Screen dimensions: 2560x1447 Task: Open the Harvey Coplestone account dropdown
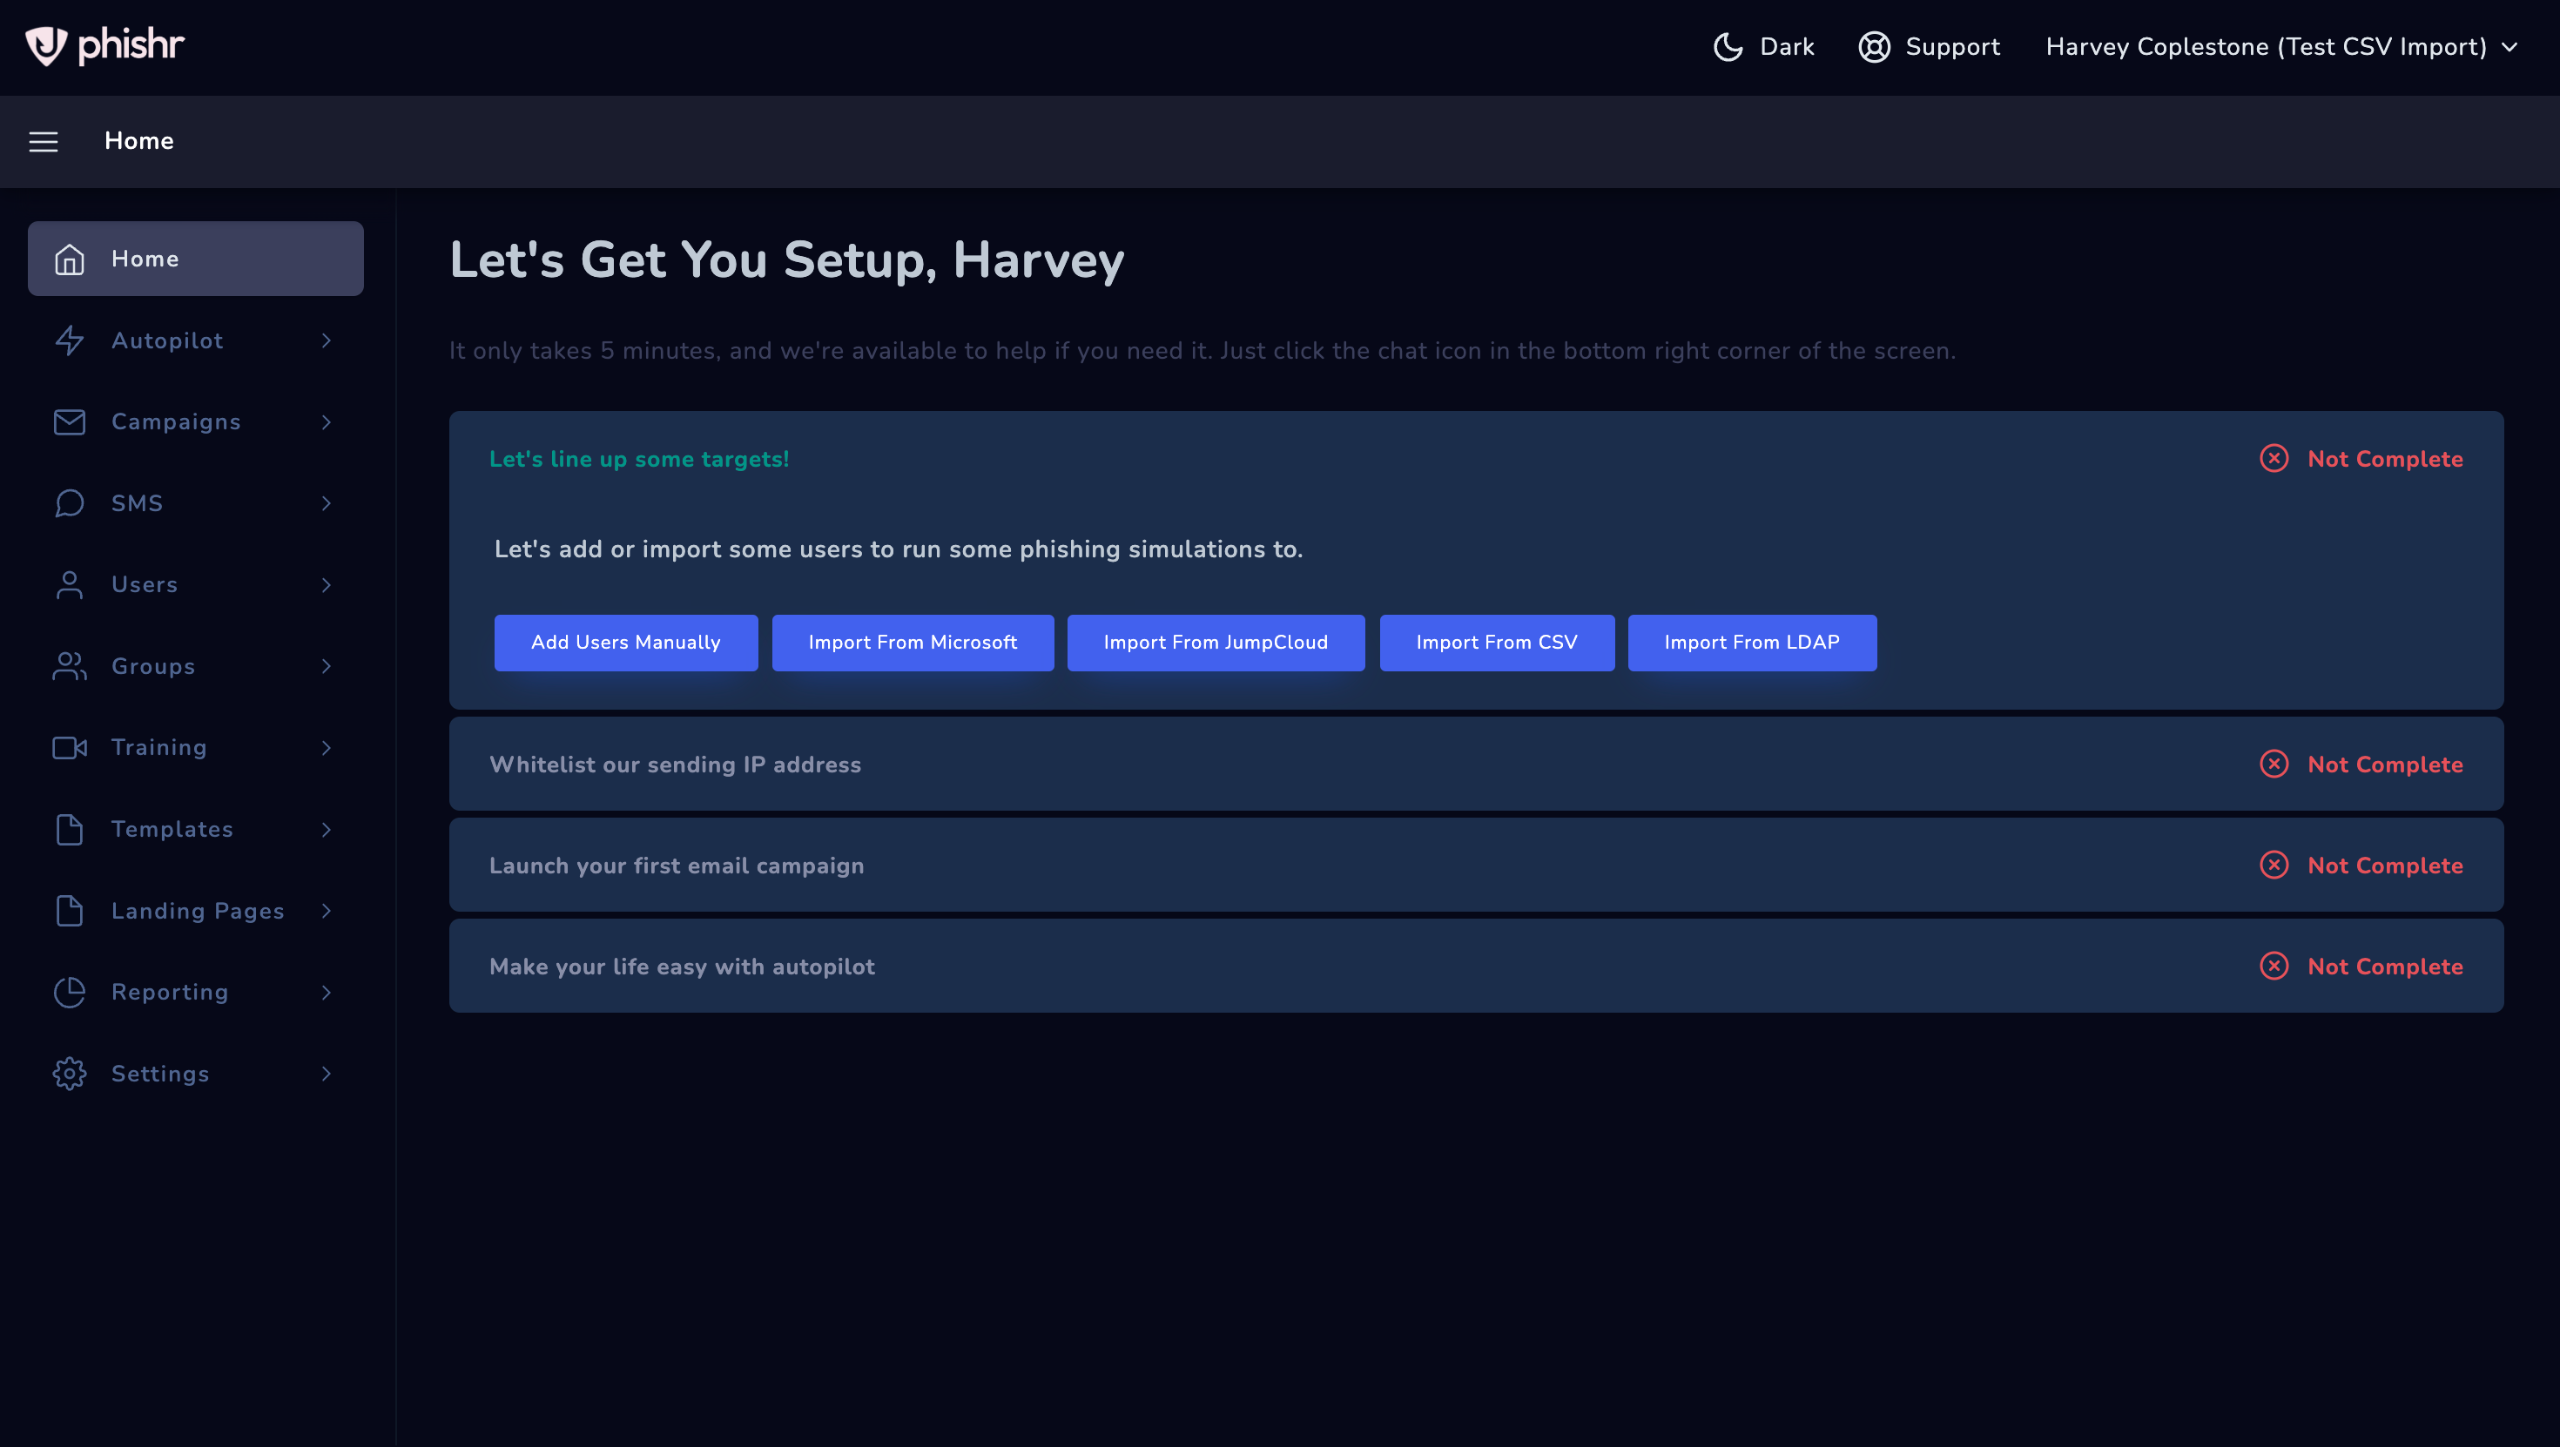click(x=2281, y=47)
